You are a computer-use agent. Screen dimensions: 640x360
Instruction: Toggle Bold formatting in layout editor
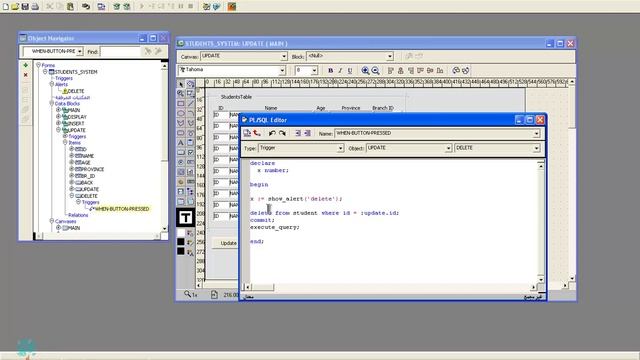coord(330,71)
